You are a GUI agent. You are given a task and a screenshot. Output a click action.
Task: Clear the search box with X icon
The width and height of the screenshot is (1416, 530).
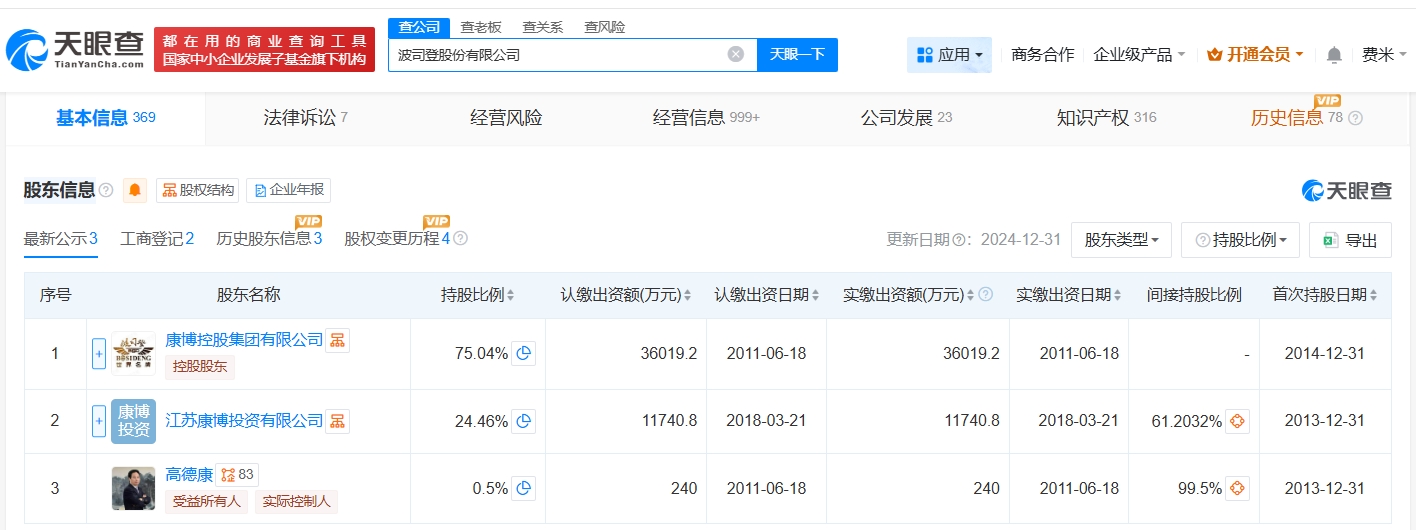tap(736, 54)
